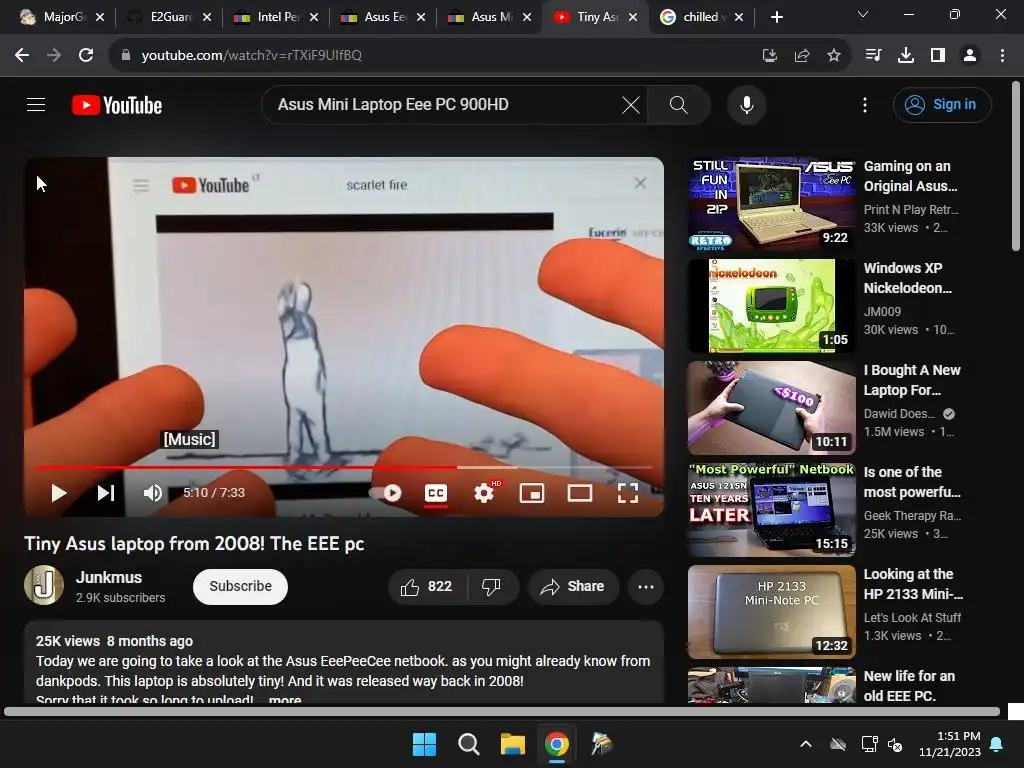This screenshot has height=768, width=1024.
Task: Switch to the Intel Pentium browser tab
Action: pos(276,17)
